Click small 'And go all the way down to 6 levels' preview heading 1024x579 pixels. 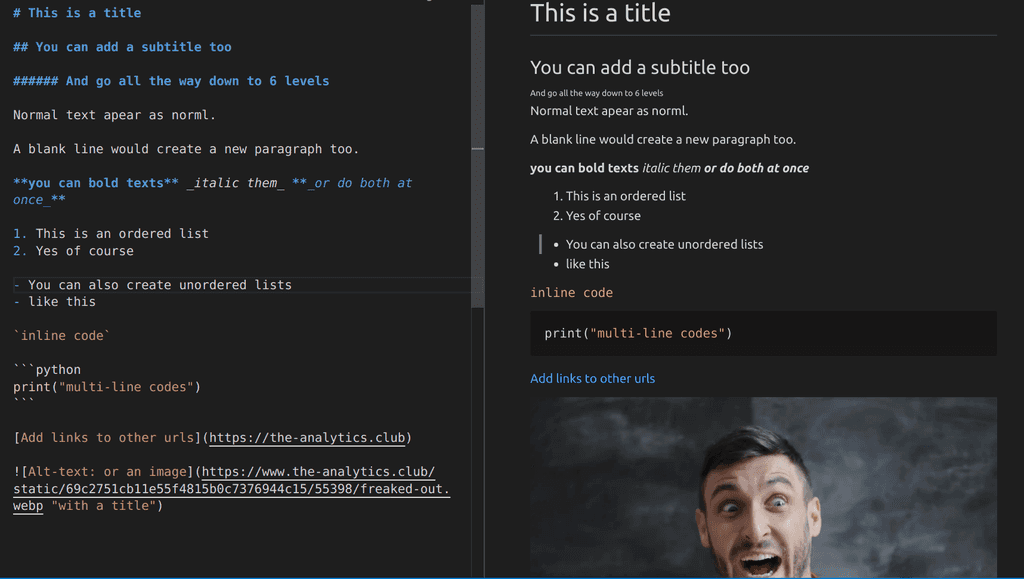596,93
